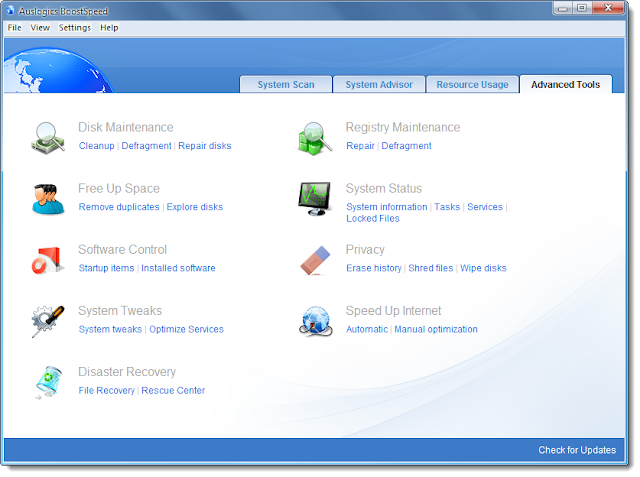Open Installed software link
This screenshot has width=640, height=477.
tap(178, 268)
